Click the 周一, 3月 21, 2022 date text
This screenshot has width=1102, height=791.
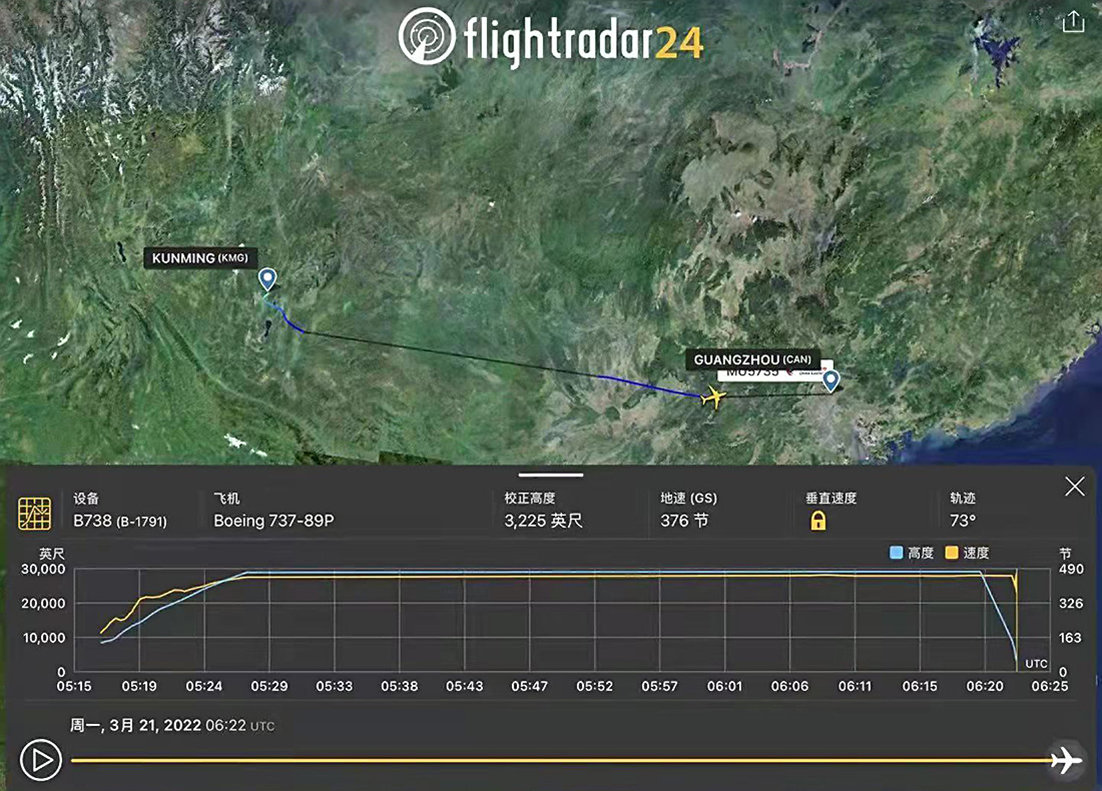(136, 725)
